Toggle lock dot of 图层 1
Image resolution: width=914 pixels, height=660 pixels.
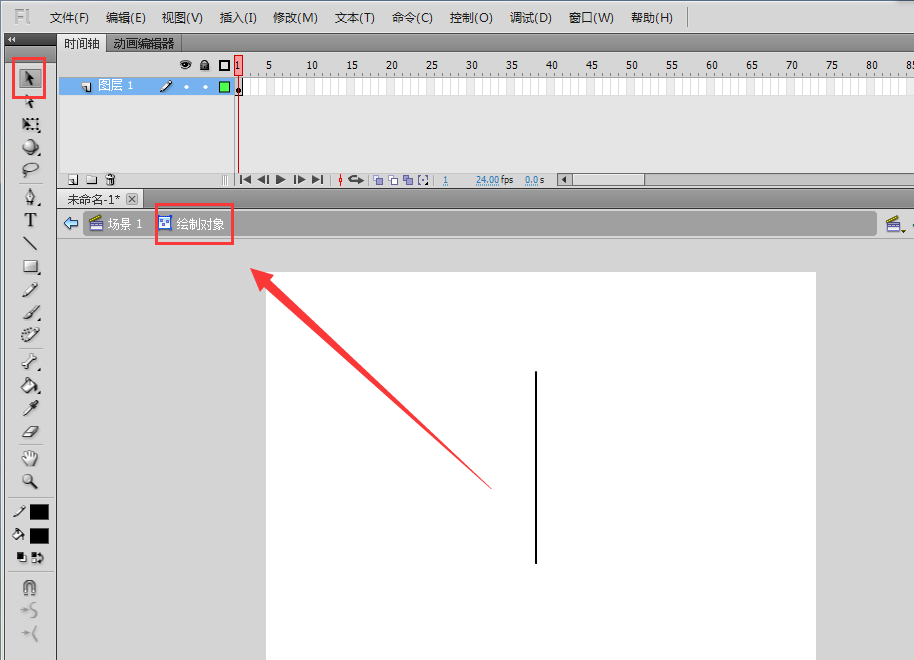coord(205,87)
